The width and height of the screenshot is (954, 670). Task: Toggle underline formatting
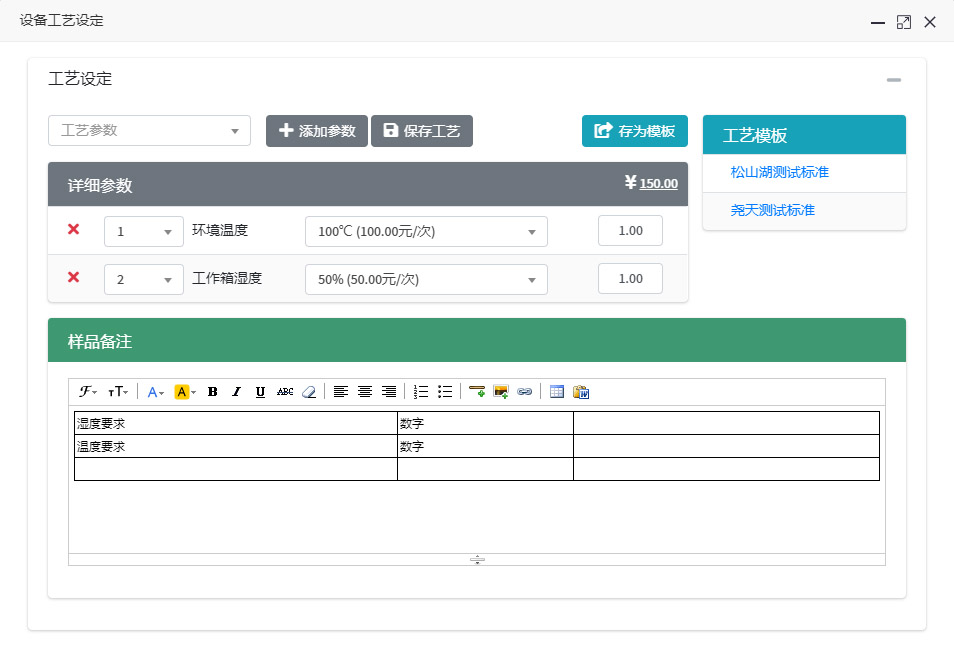260,392
